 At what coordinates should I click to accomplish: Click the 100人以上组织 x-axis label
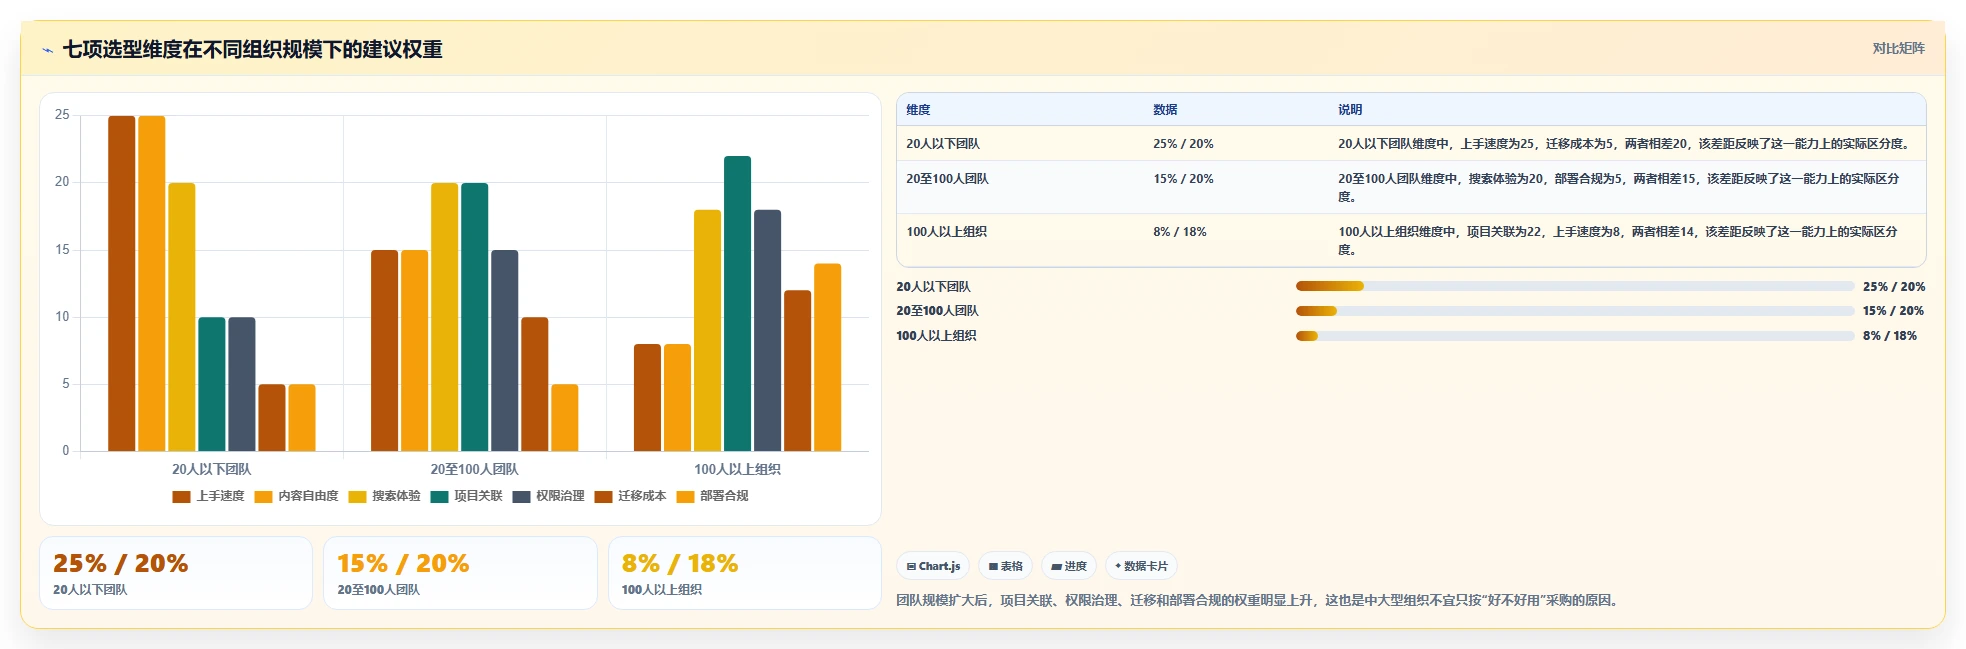pyautogui.click(x=737, y=469)
